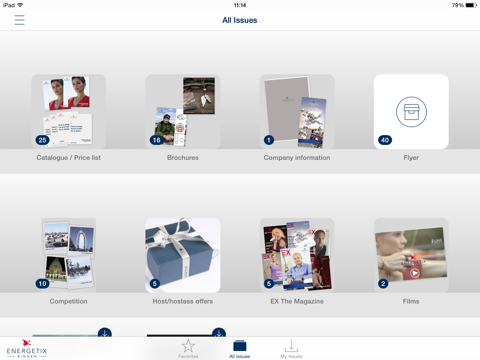This screenshot has width=480, height=360.
Task: Tap the 16 count badge on Brochures
Action: click(157, 140)
